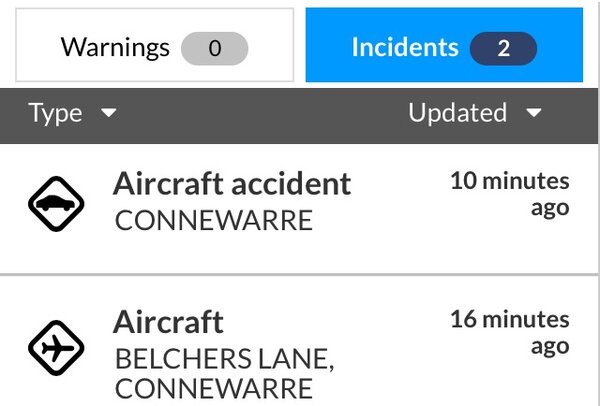The width and height of the screenshot is (600, 406).
Task: Click the airplane diamond icon
Action: (55, 346)
